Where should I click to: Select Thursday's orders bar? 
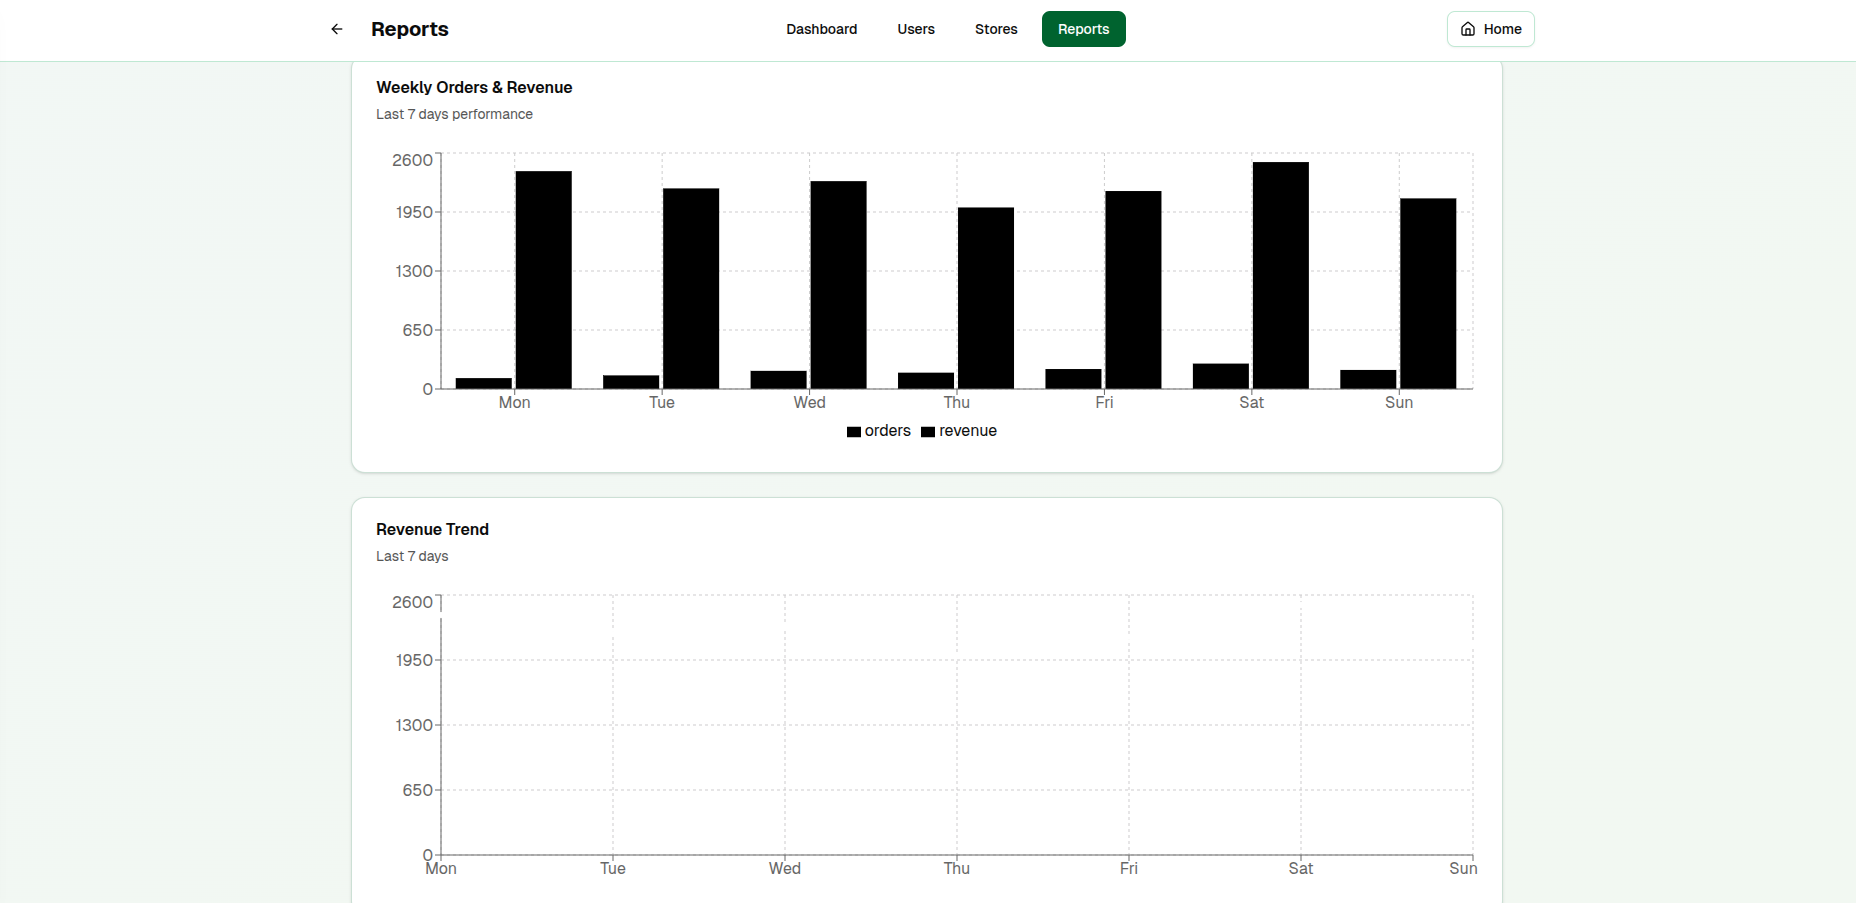click(x=927, y=383)
